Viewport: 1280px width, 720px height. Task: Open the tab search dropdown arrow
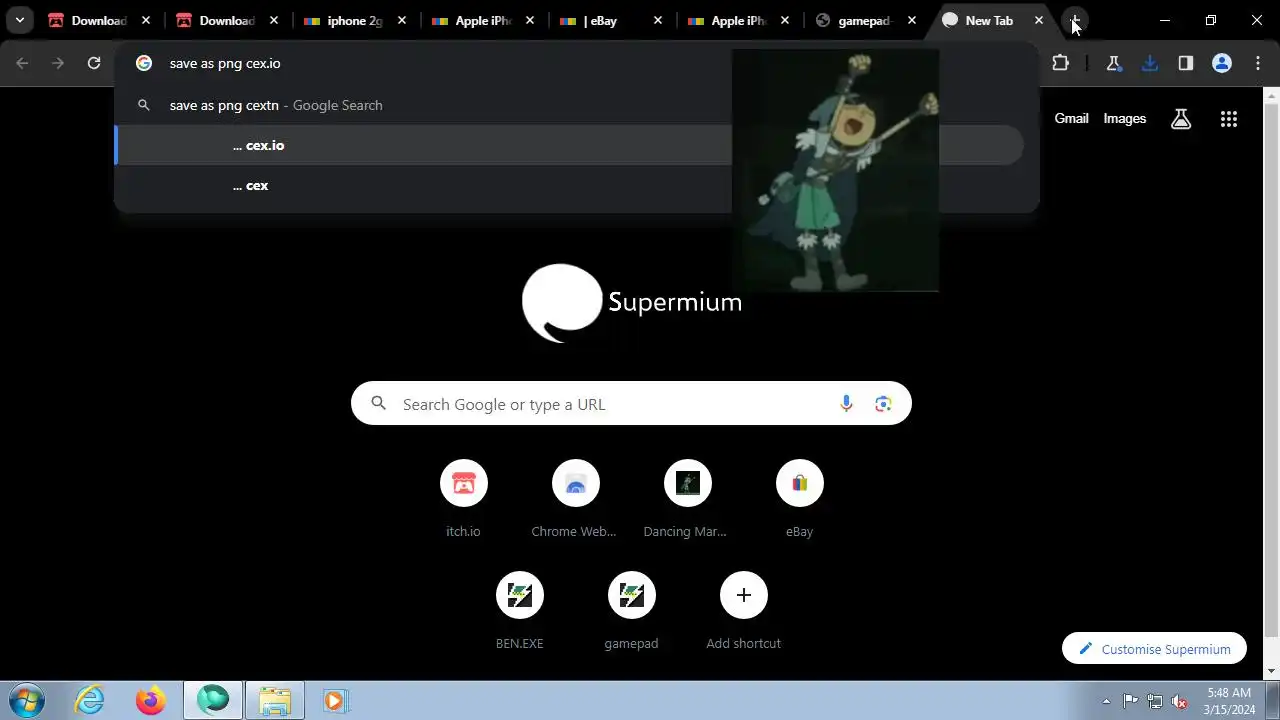tap(19, 20)
